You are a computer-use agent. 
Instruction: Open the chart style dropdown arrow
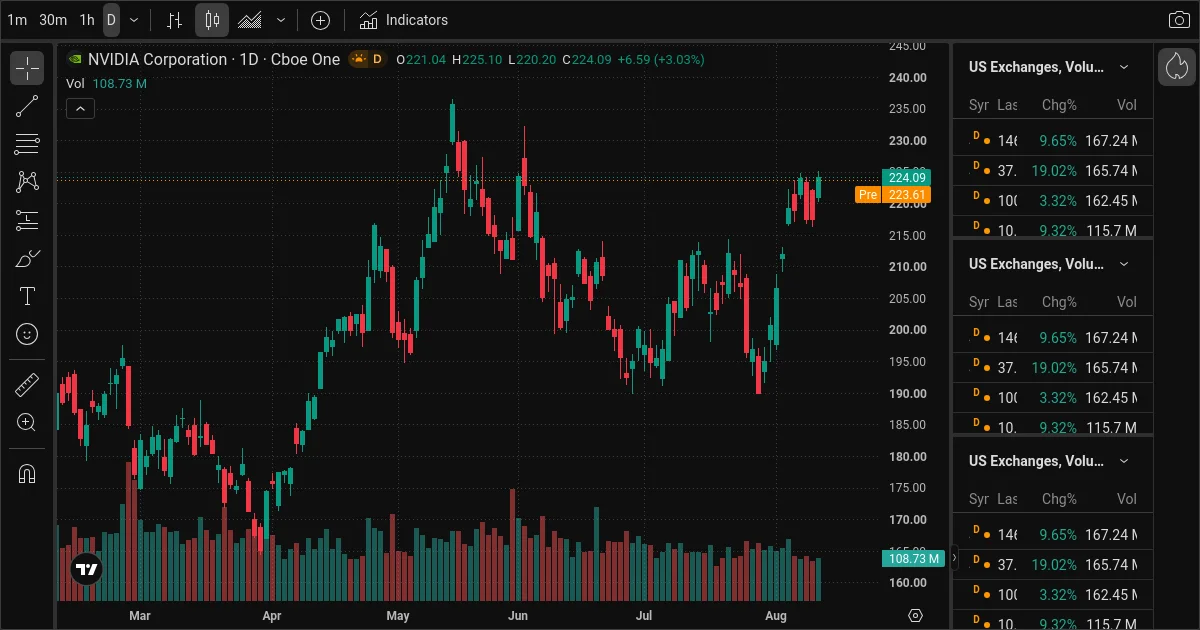point(280,20)
